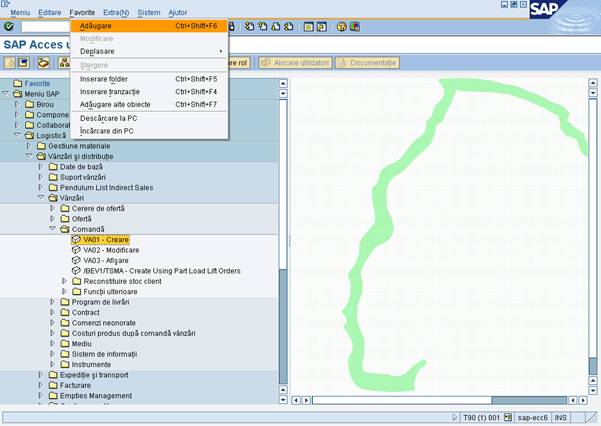601x426 pixels.
Task: Select VA03 - Afişare transaction
Action: pos(106,260)
